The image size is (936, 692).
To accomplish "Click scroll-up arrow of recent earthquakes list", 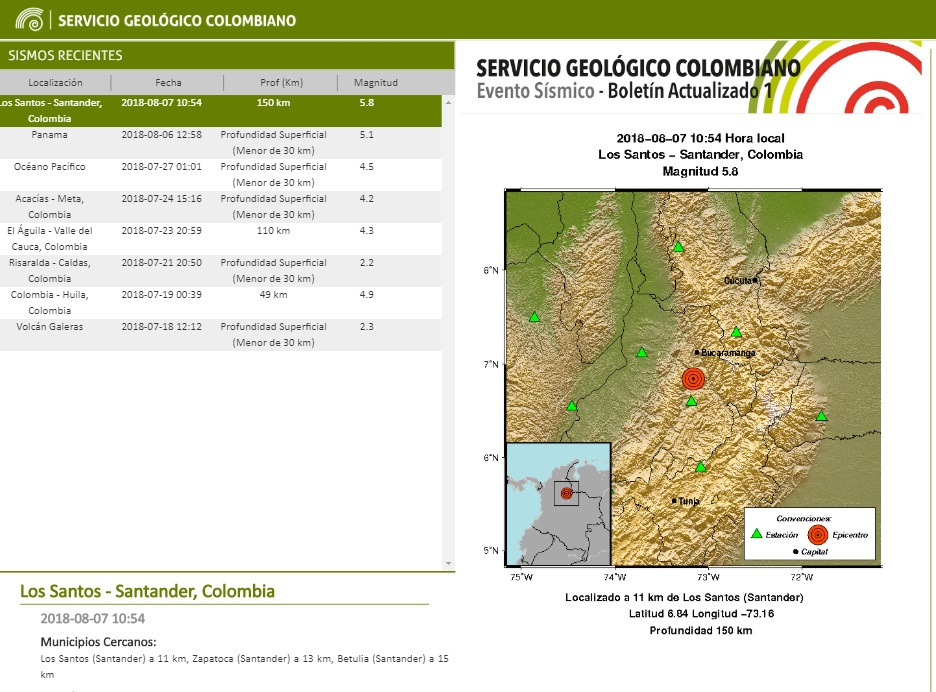I will pyautogui.click(x=447, y=78).
